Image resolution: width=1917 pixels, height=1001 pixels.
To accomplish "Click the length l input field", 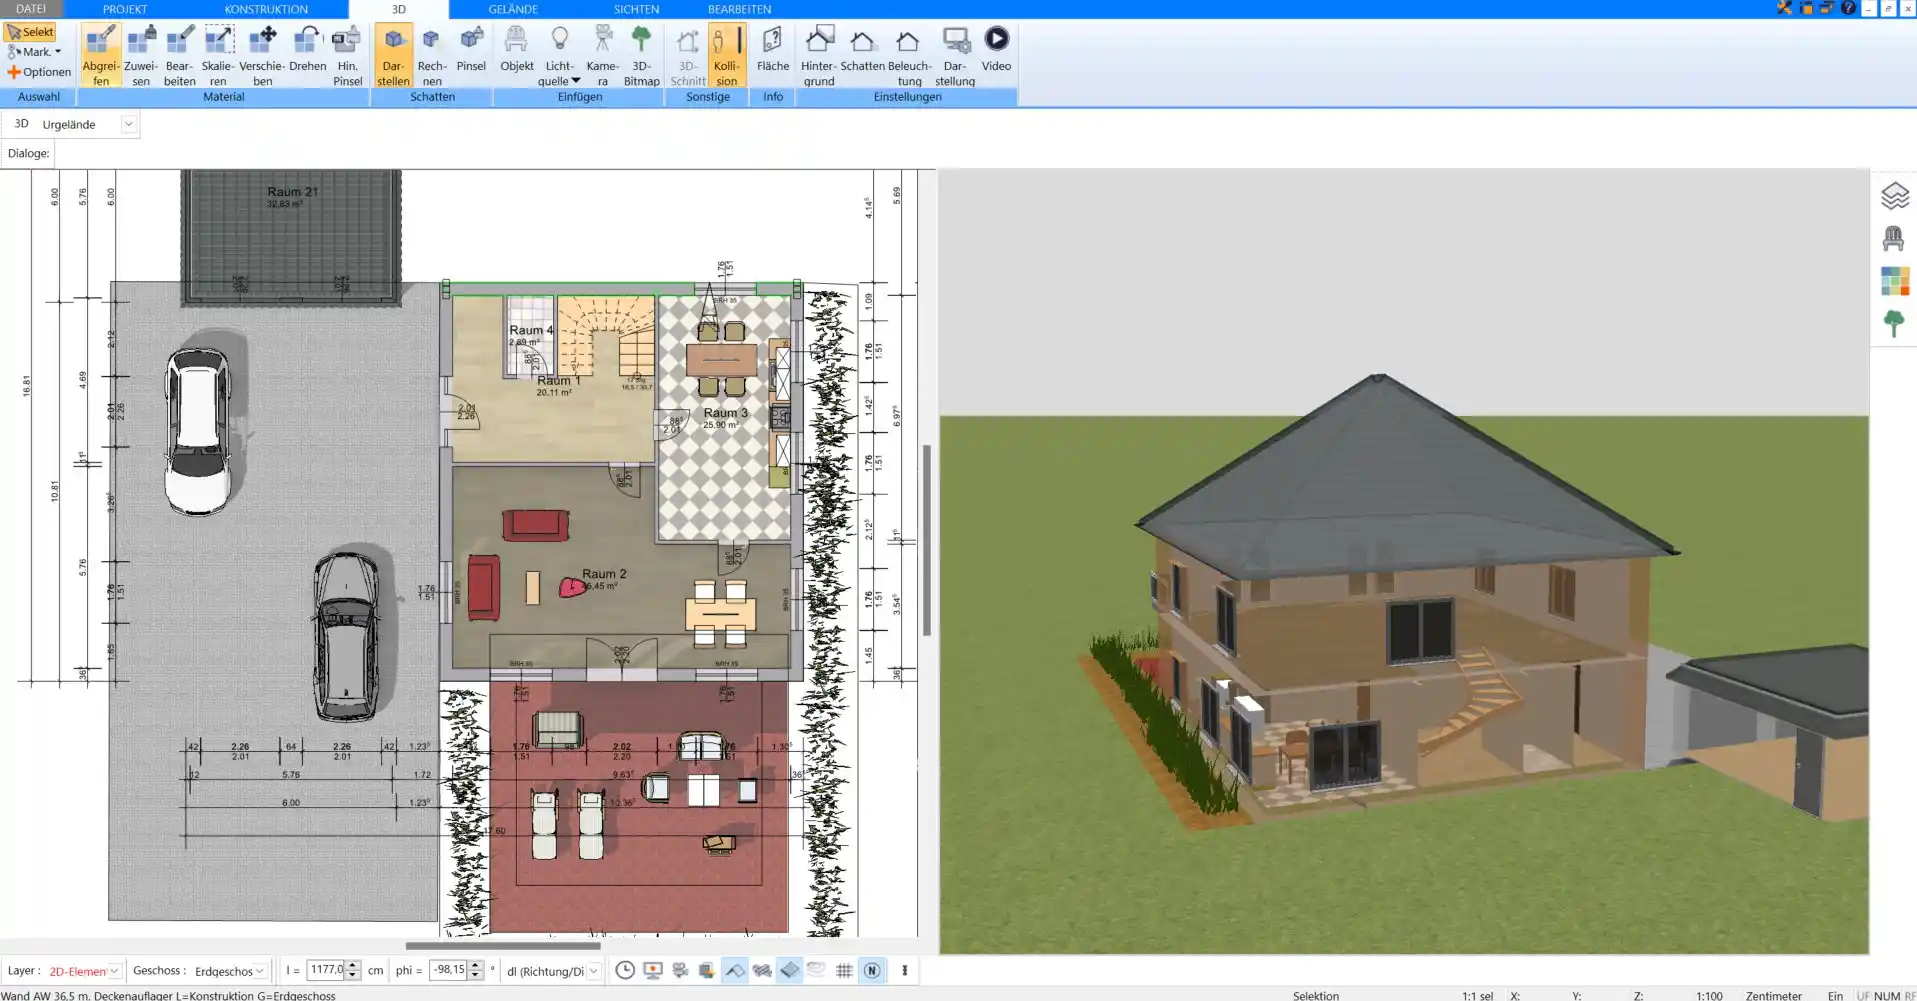I will coord(326,970).
